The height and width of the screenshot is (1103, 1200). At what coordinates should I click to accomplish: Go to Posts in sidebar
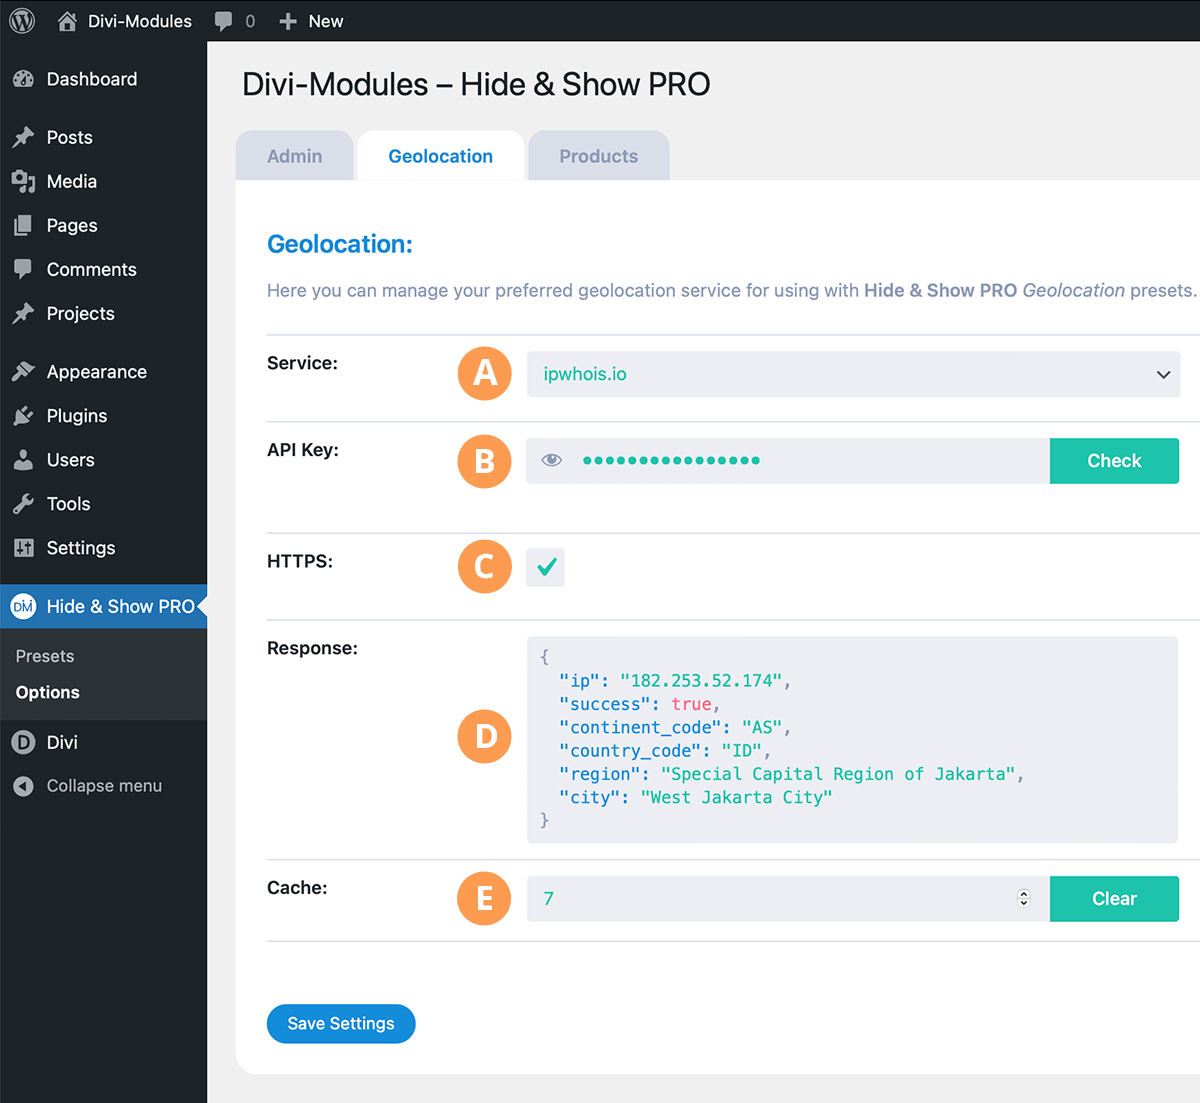pyautogui.click(x=69, y=137)
